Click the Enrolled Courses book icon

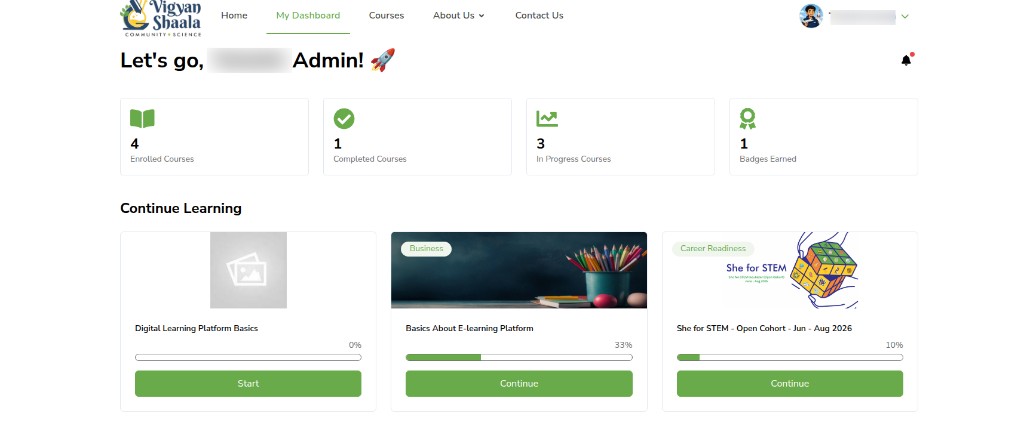[x=142, y=119]
